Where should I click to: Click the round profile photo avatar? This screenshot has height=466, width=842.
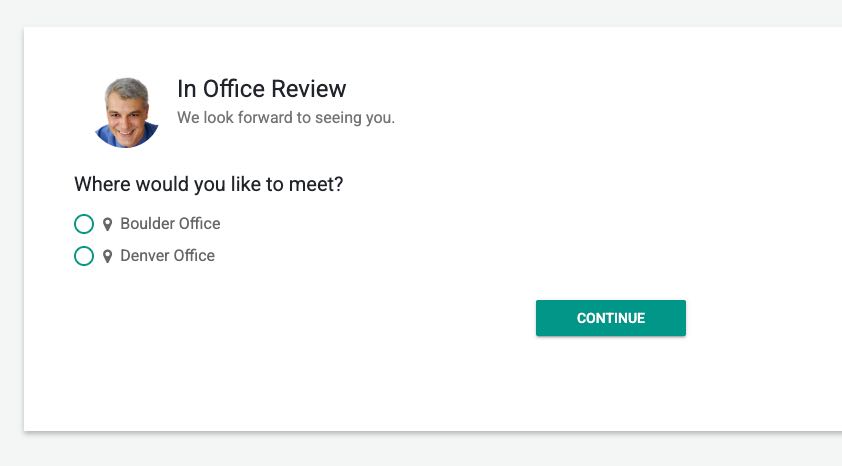click(x=127, y=112)
